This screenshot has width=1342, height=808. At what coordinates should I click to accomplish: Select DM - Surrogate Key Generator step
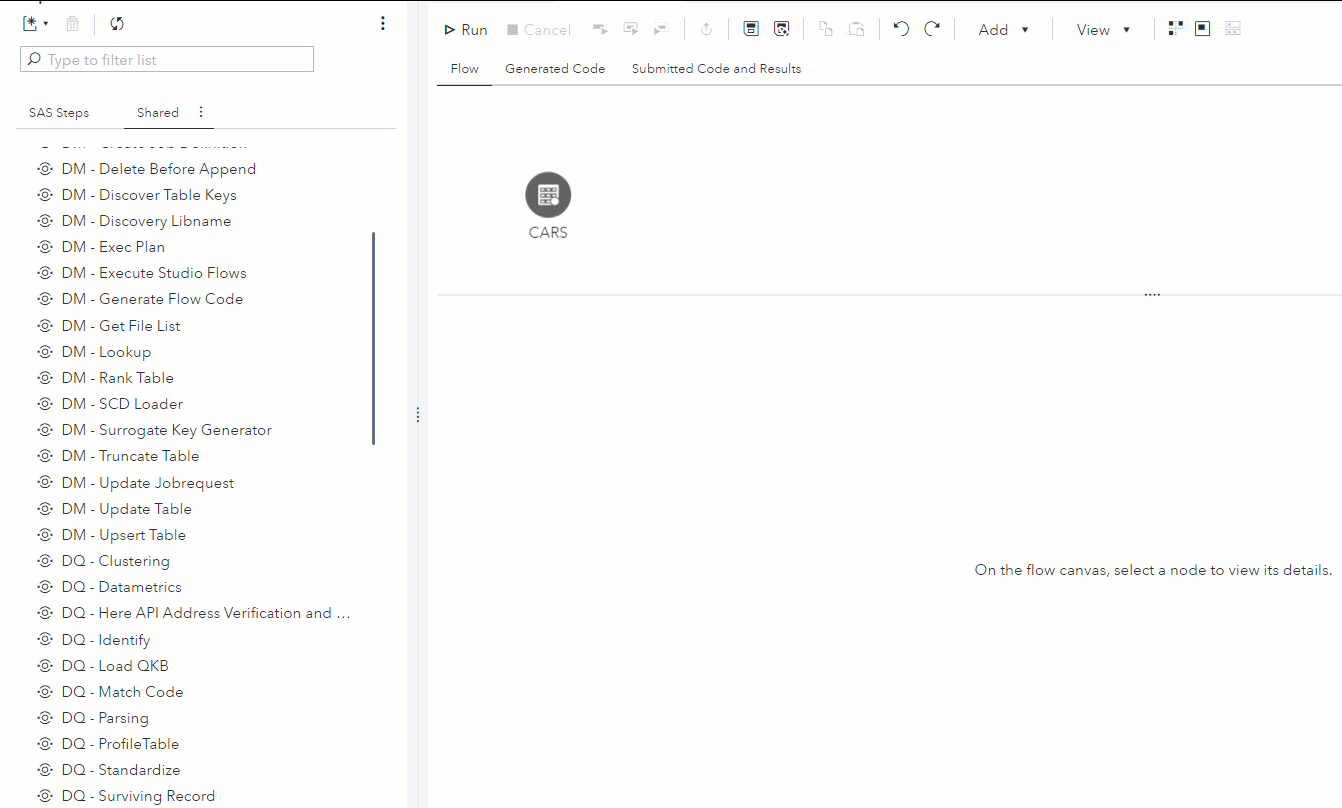(x=166, y=430)
